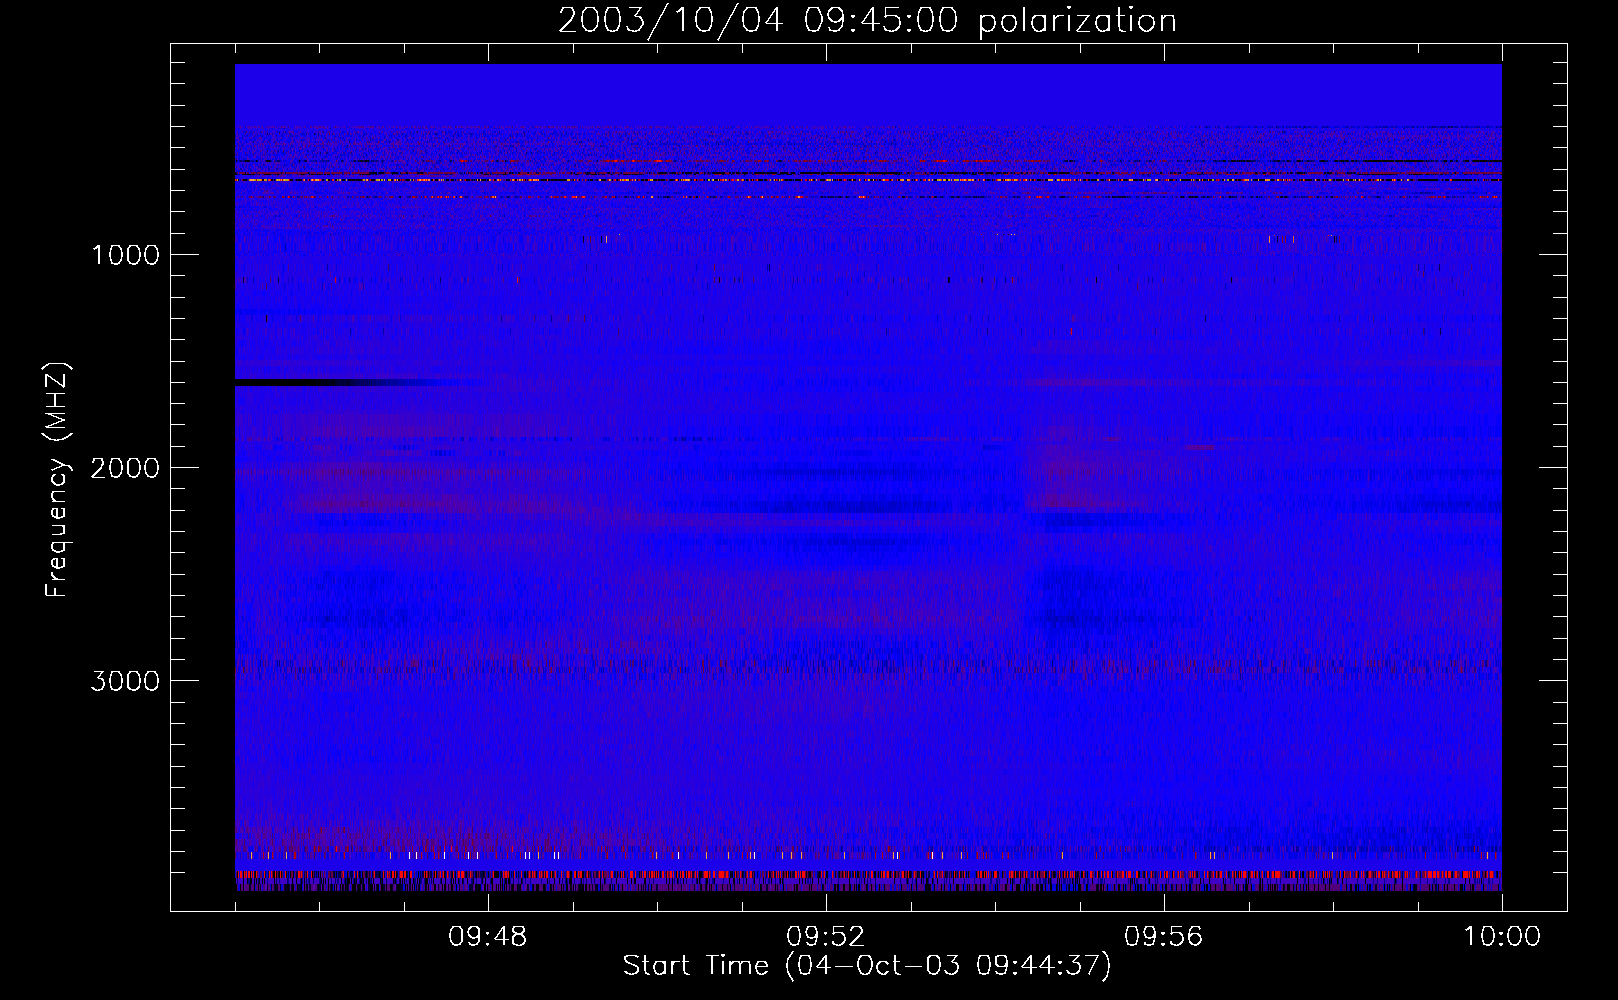1618x1000 pixels.
Task: Select the 3000 frequency axis label
Action: click(125, 681)
